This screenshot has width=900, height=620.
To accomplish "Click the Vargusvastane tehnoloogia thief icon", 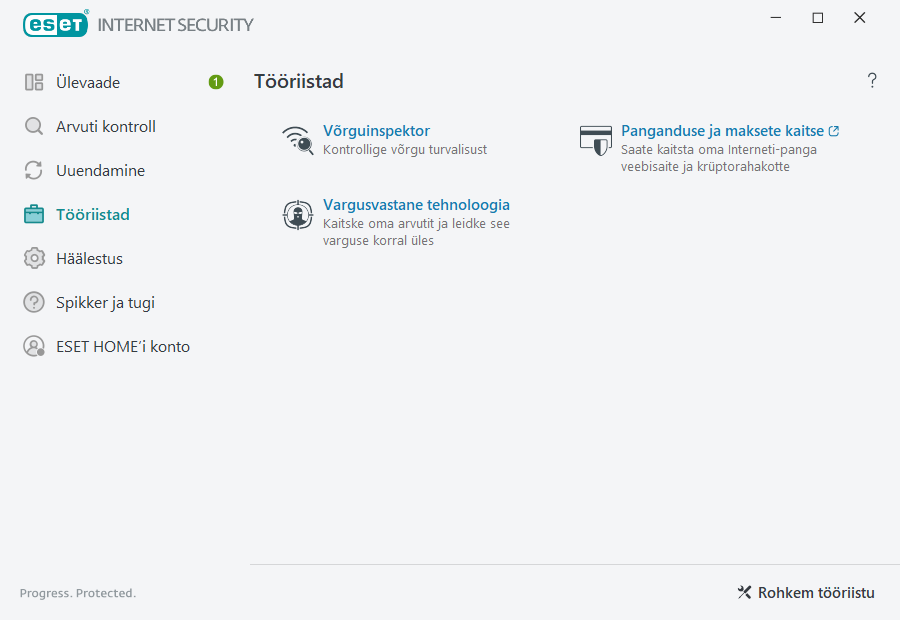I will [297, 214].
